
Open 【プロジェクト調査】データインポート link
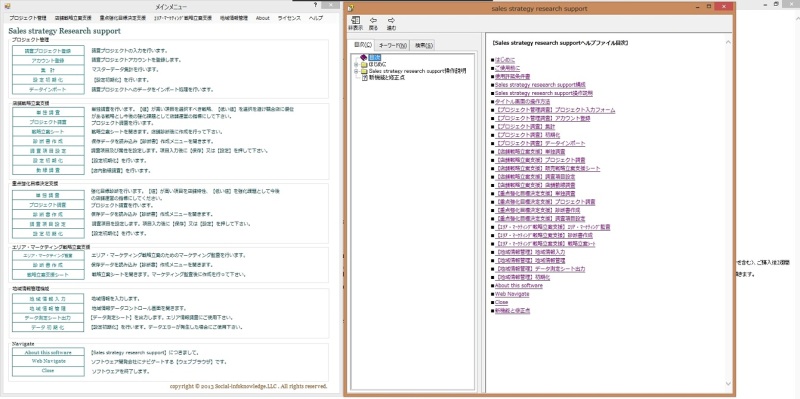pyautogui.click(x=540, y=143)
